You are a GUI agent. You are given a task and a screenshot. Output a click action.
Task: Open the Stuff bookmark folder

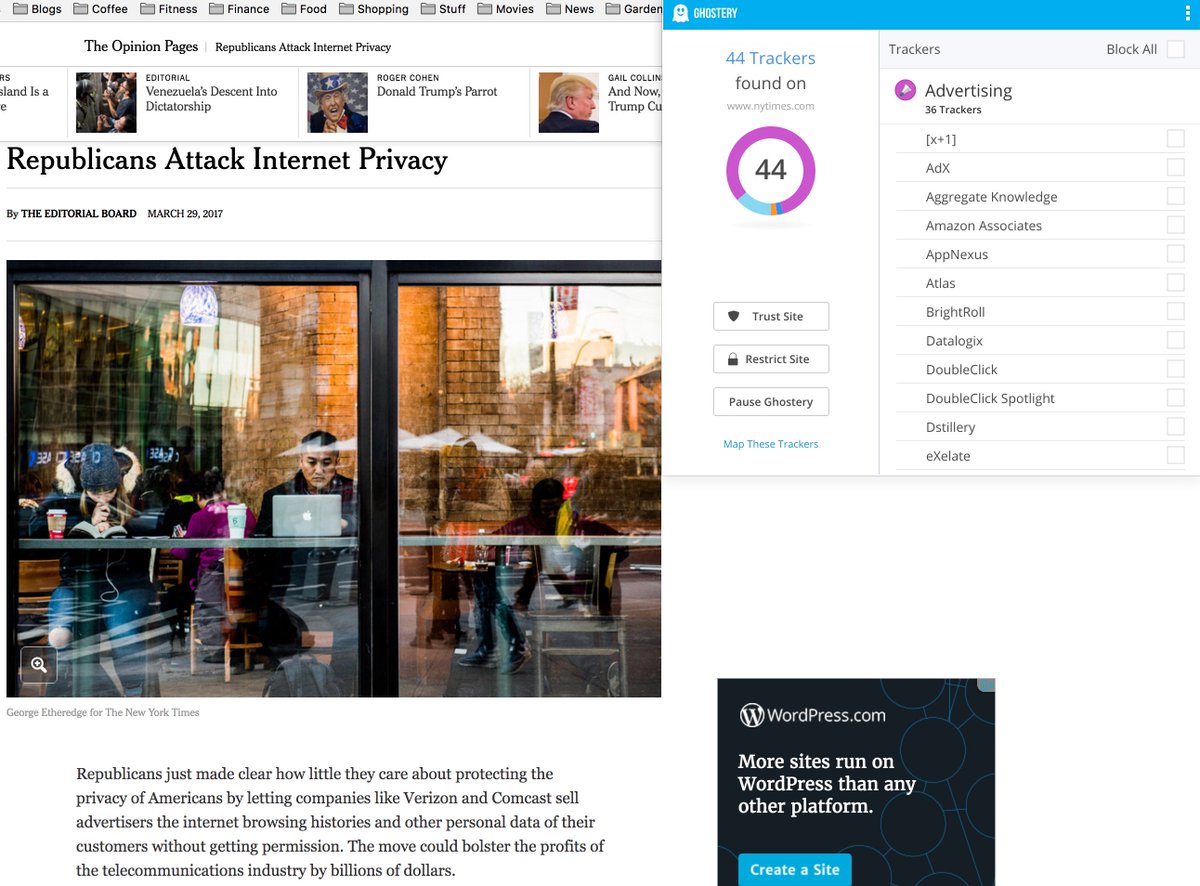(443, 9)
